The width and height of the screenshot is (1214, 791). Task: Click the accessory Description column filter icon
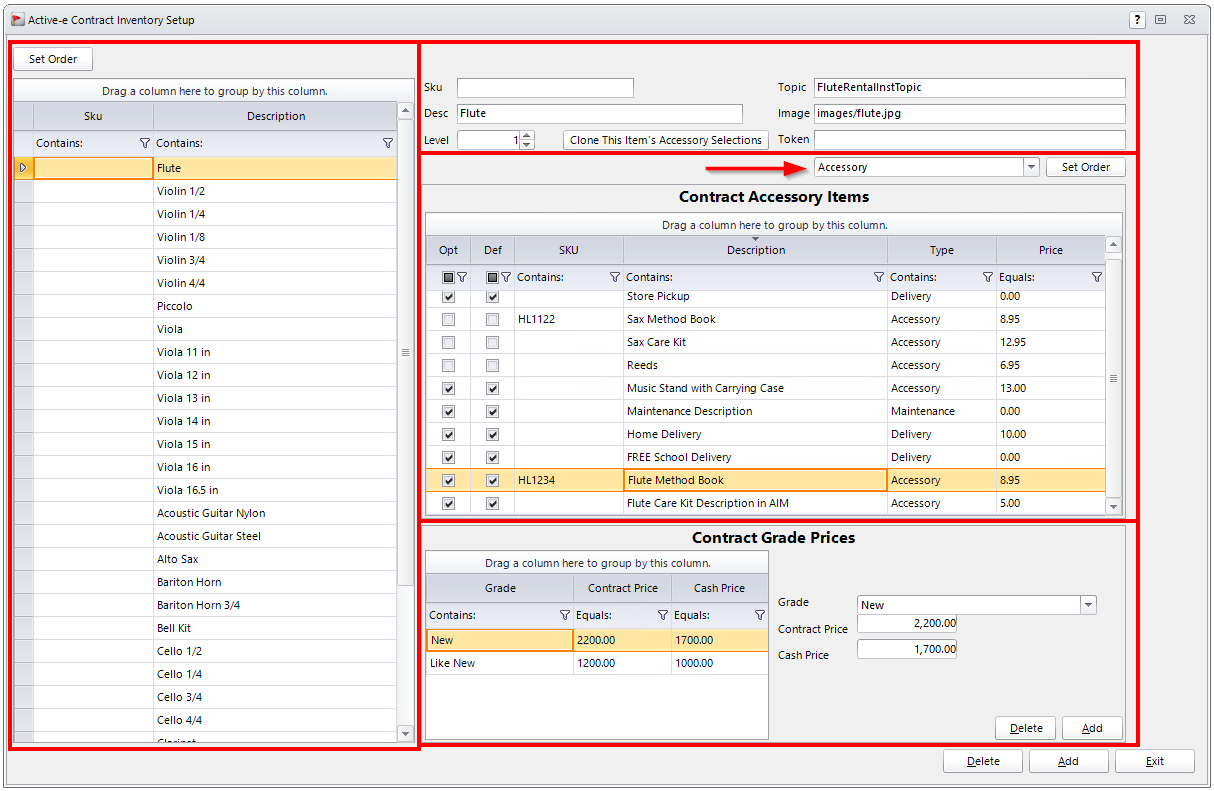[x=879, y=277]
